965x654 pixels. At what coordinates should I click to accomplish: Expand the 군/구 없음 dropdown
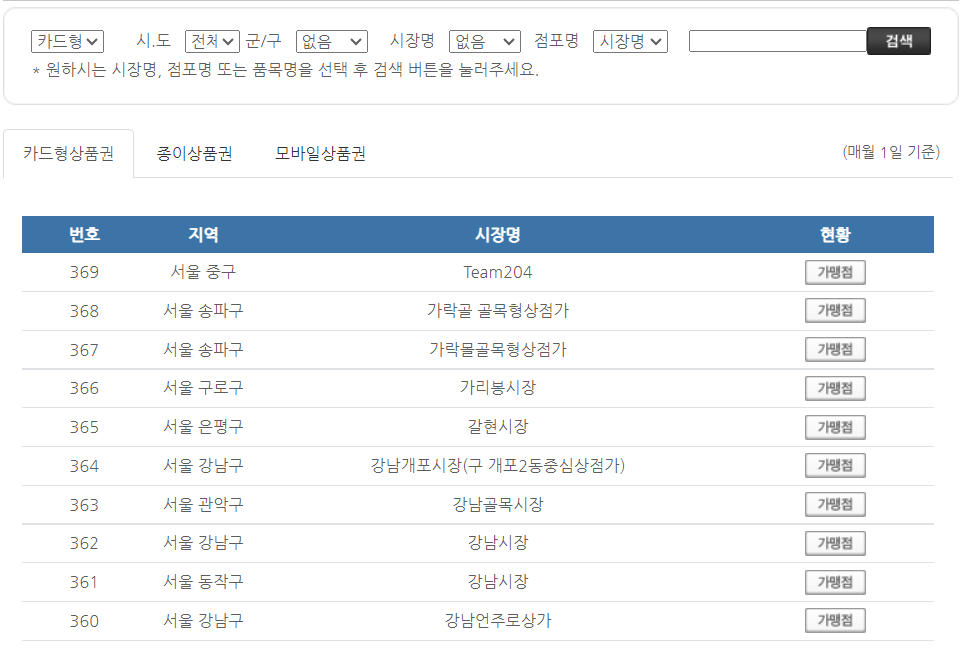pyautogui.click(x=332, y=41)
